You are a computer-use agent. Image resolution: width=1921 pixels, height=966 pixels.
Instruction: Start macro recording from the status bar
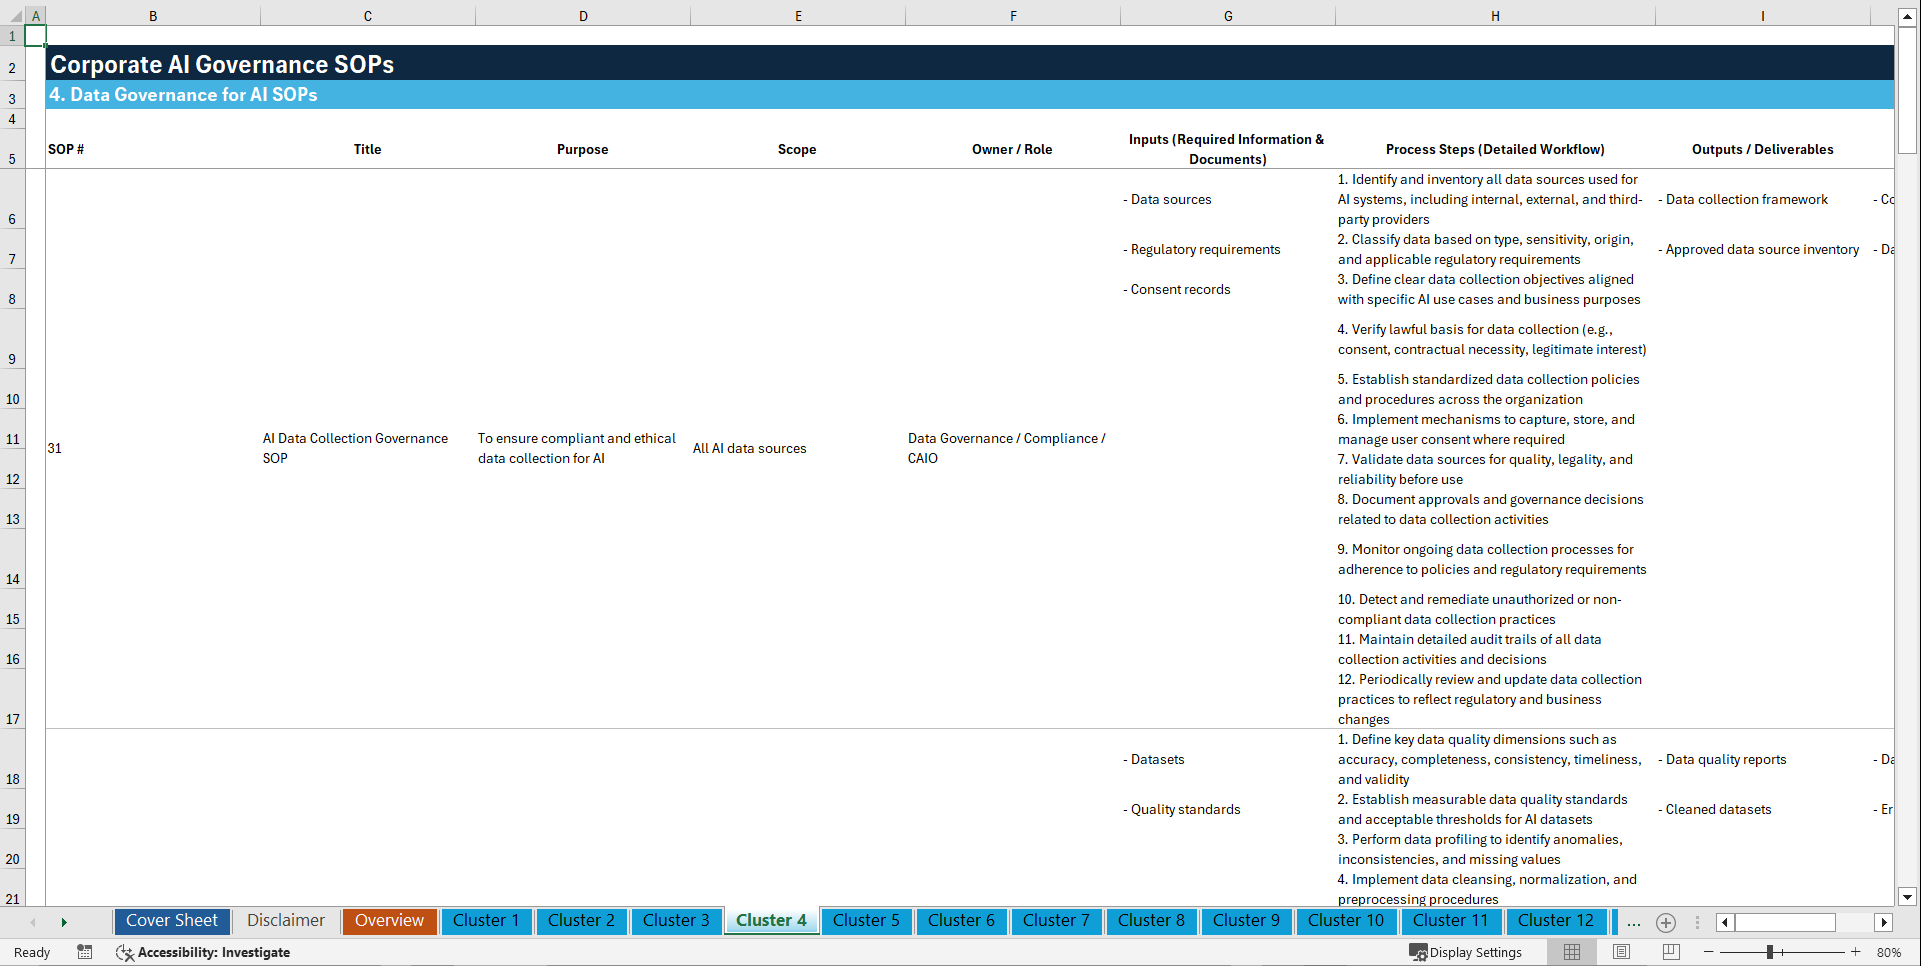[x=85, y=952]
